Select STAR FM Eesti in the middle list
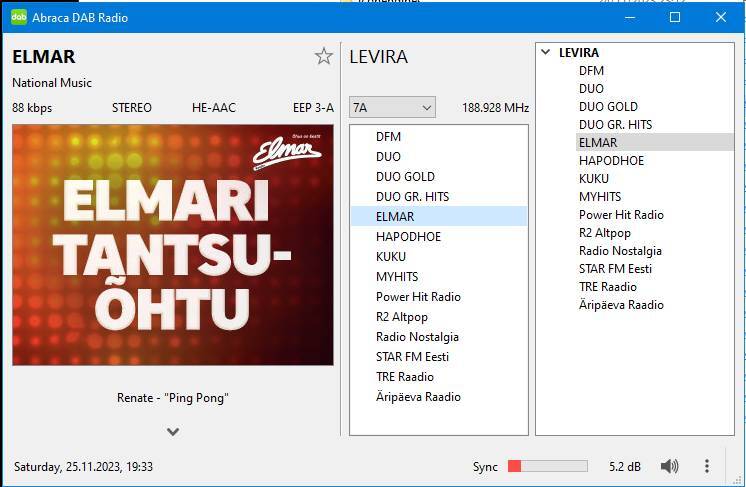 (x=439, y=357)
